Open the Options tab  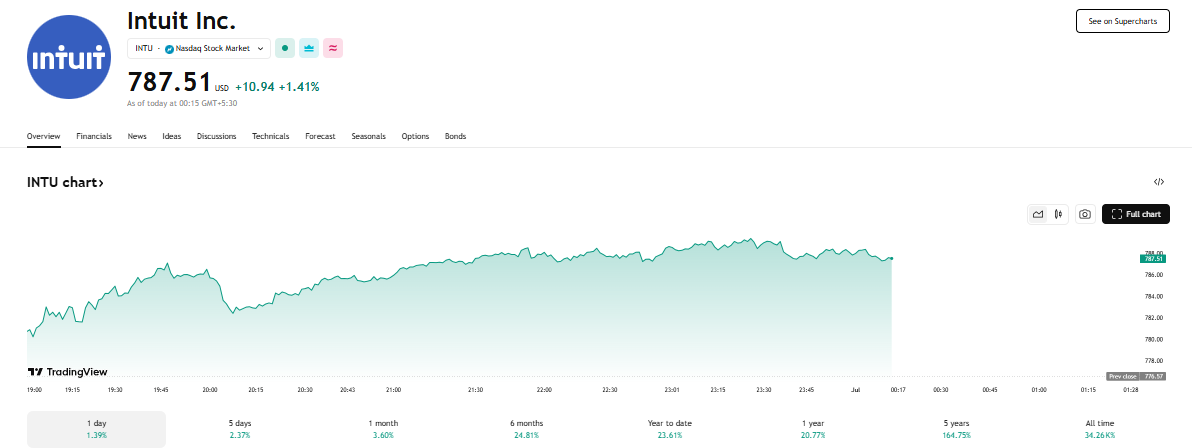coord(415,136)
